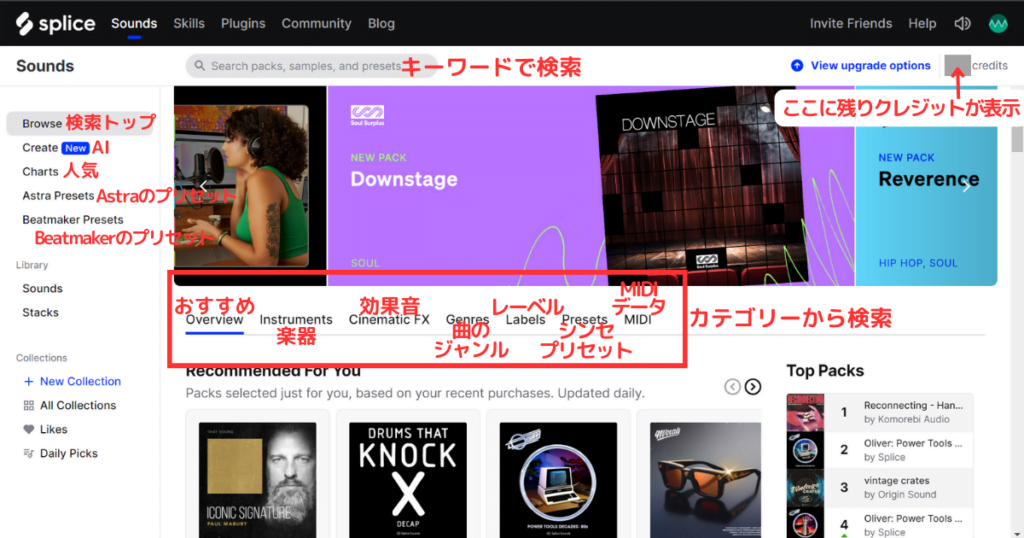
Task: Click View upgrade options
Action: (871, 65)
